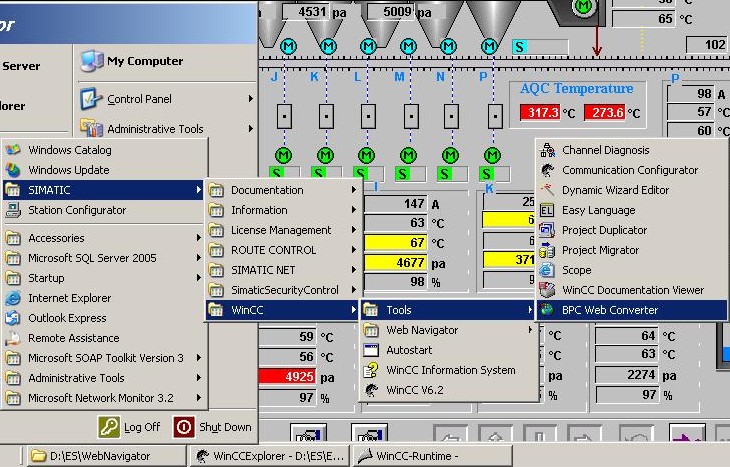Click the Windows Update icon

(x=13, y=170)
